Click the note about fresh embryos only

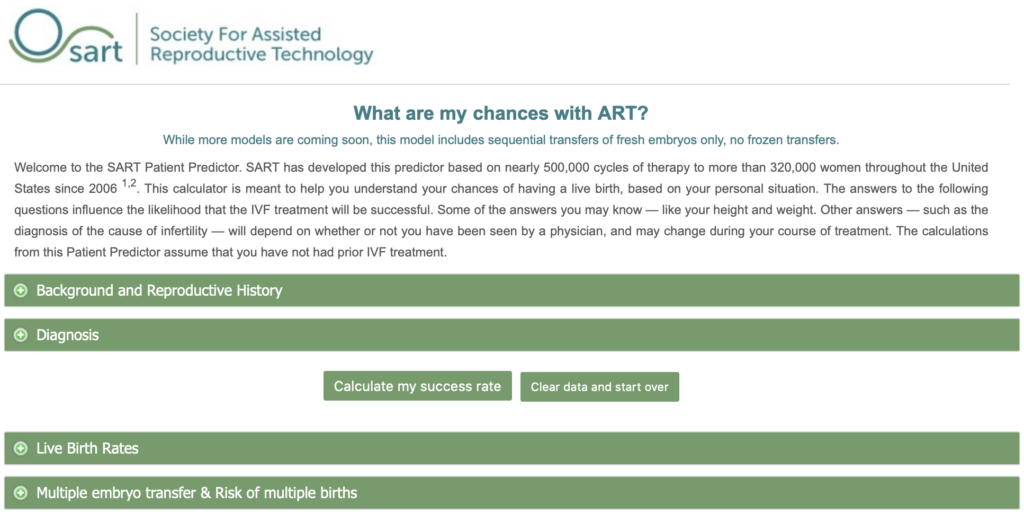(x=501, y=140)
